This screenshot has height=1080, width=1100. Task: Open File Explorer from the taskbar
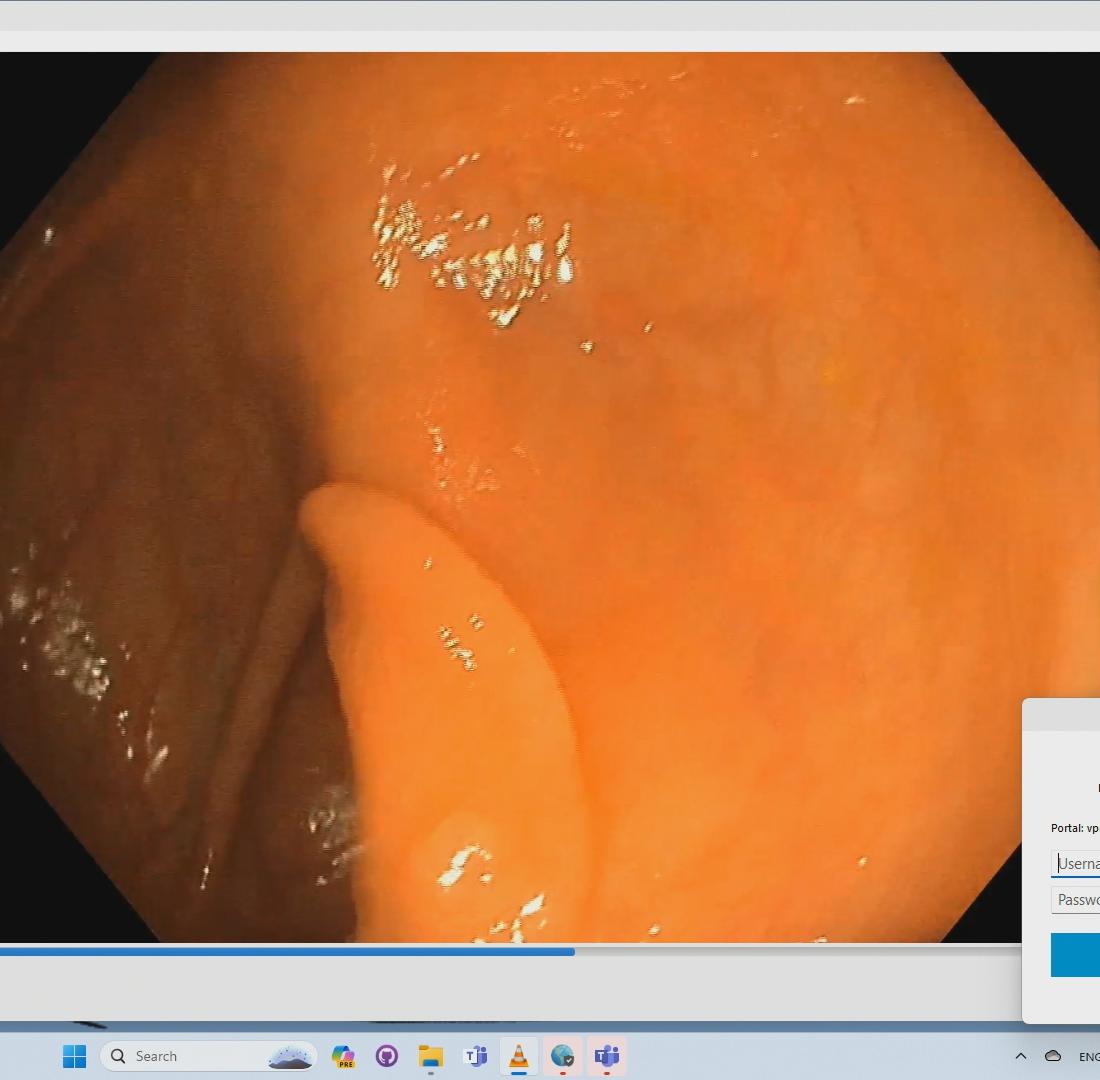point(431,1056)
